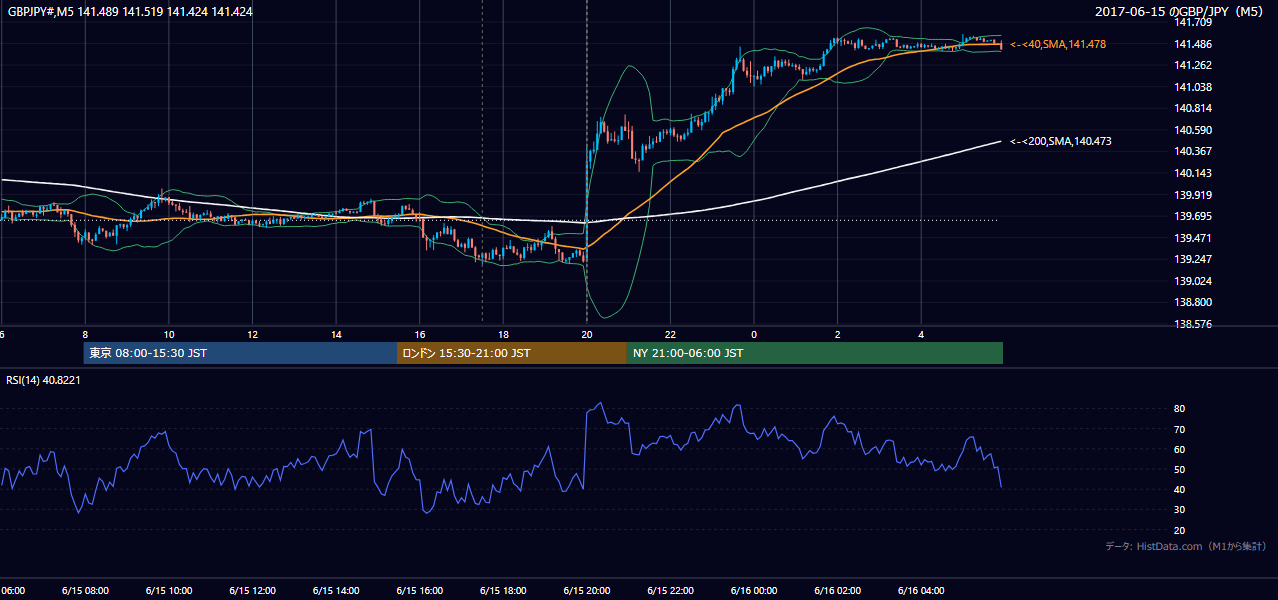The height and width of the screenshot is (600, 1278).
Task: Click the Tokyo 08:00-15:30 JST session bar
Action: coord(241,353)
